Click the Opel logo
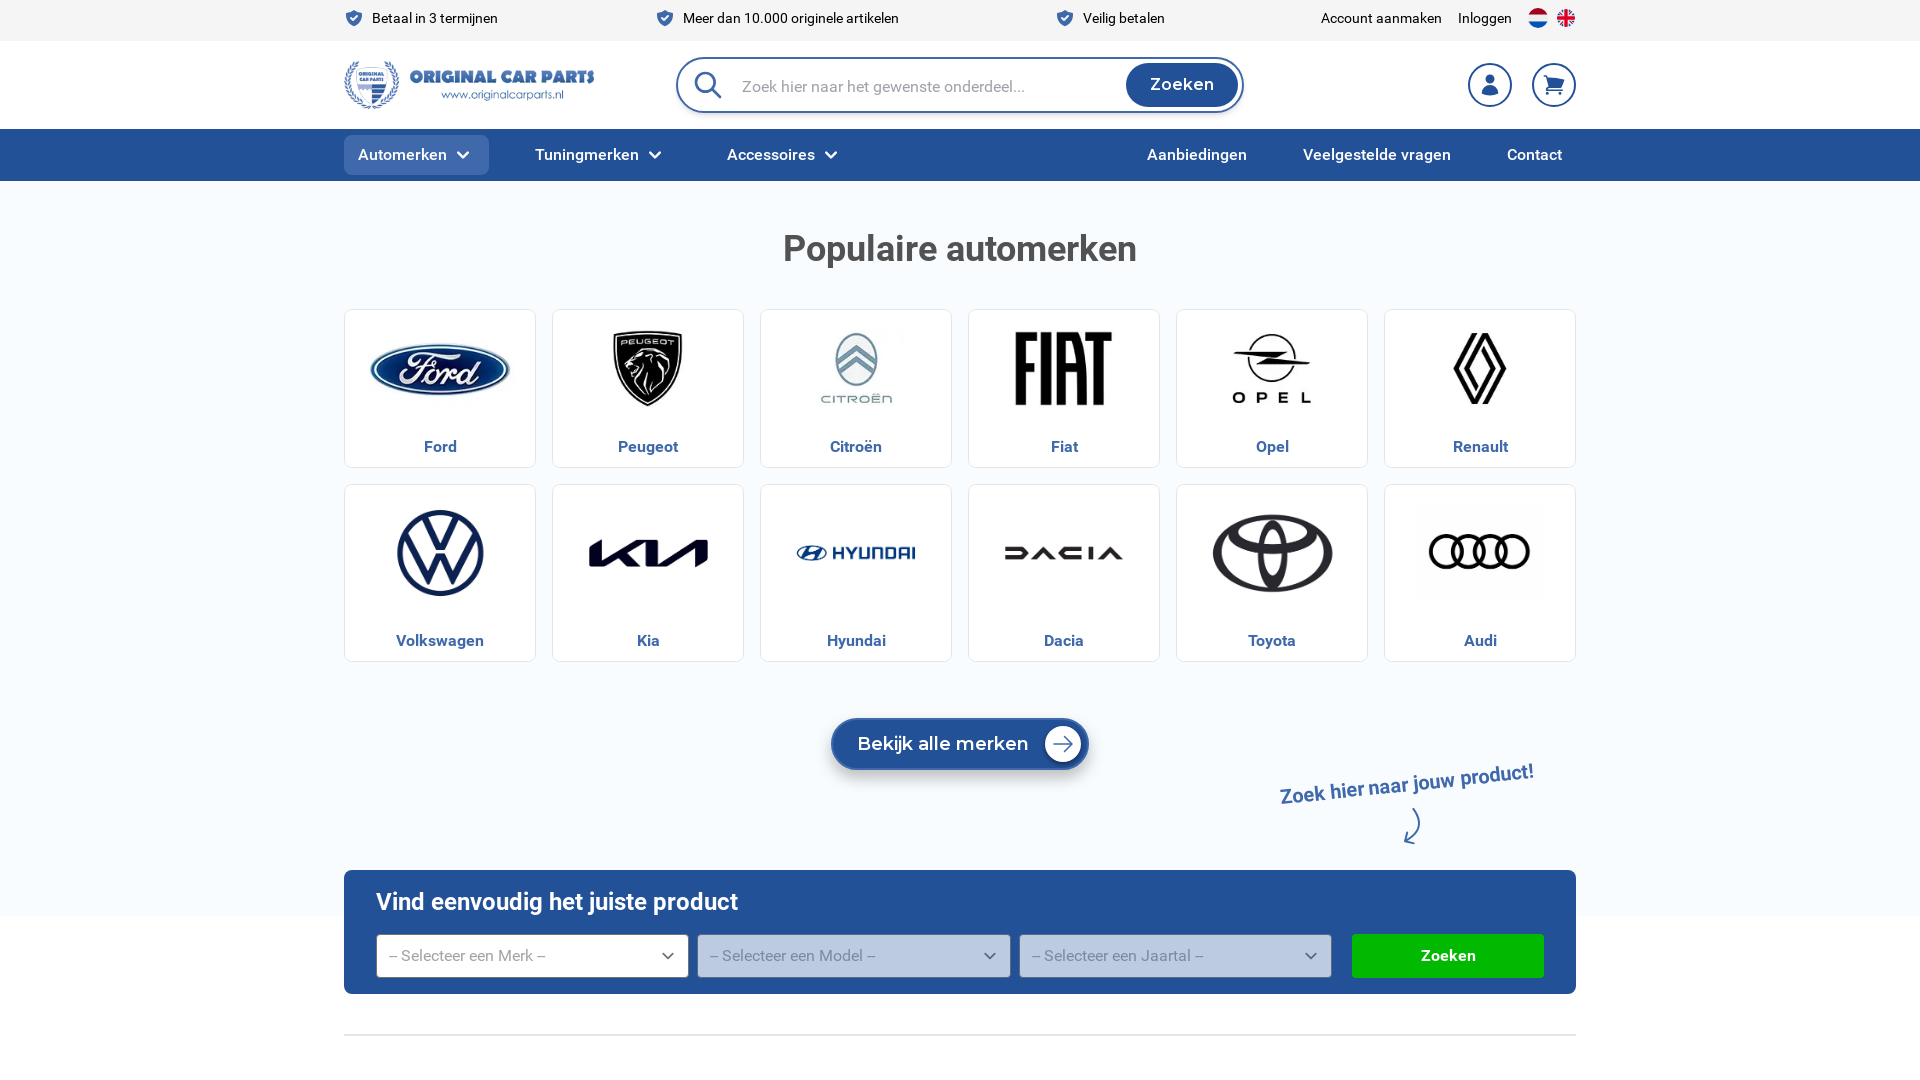 point(1272,369)
